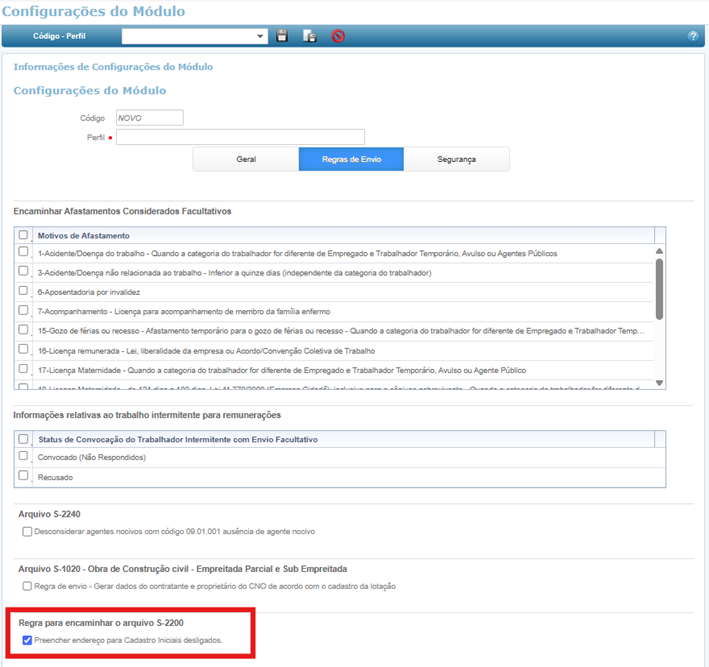
Task: Check 1-Acidente/Doença do trabalho row
Action: 23,251
